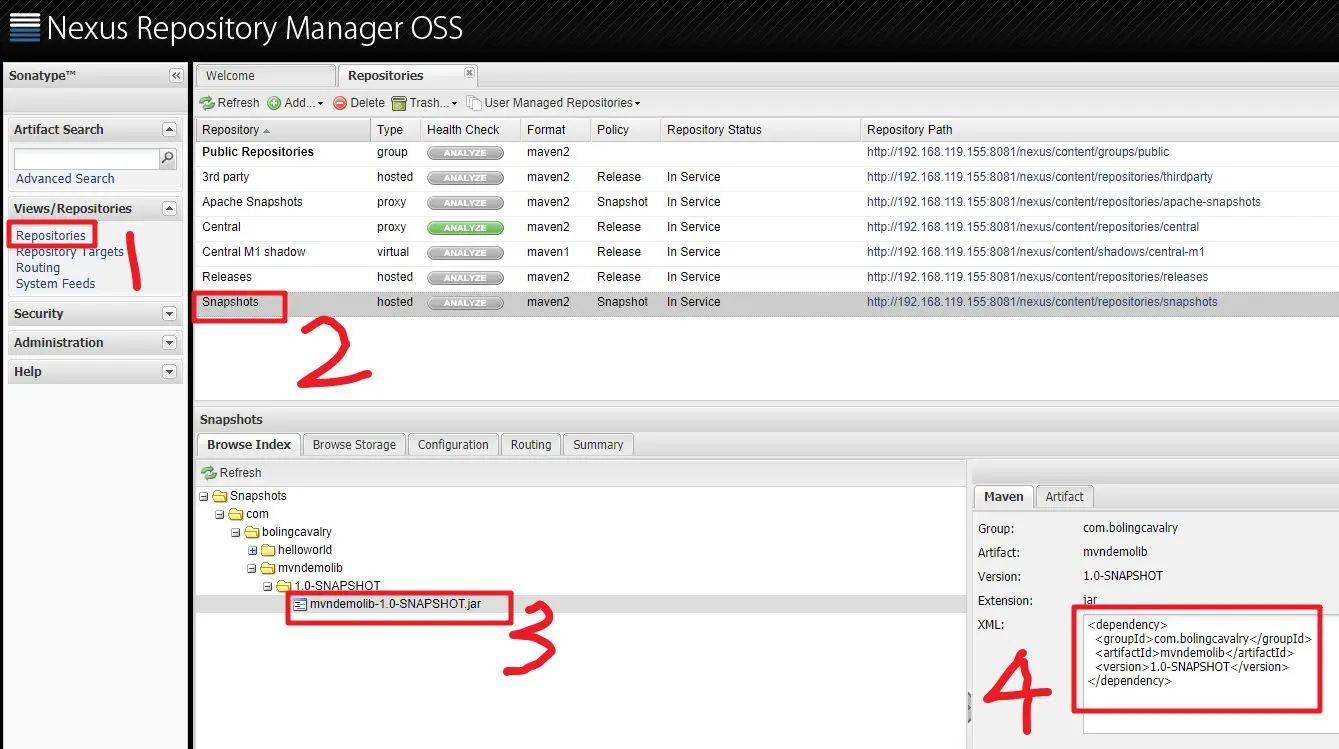This screenshot has width=1339, height=749.
Task: Open the Routing link in sidebar
Action: coord(38,268)
